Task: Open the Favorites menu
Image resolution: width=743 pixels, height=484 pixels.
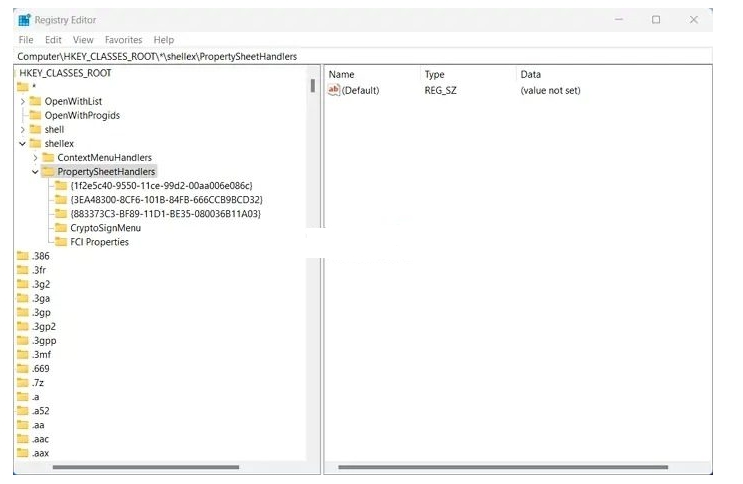Action: click(x=123, y=40)
